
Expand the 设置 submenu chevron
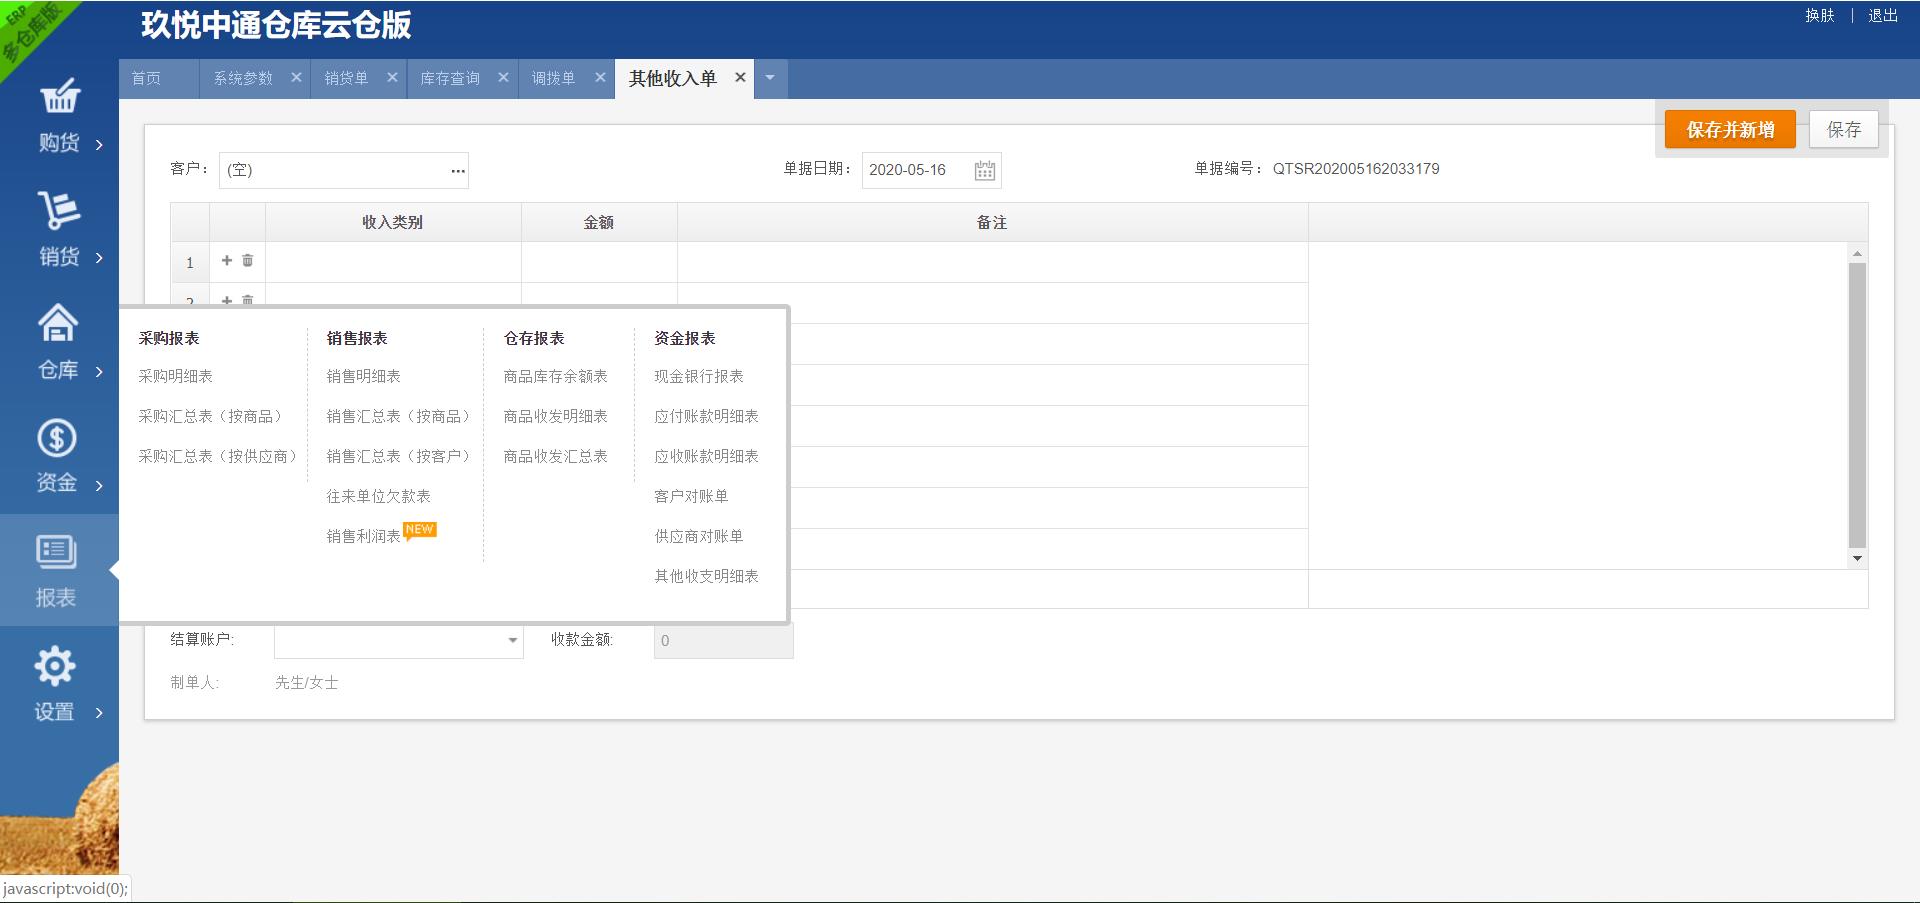pos(99,713)
